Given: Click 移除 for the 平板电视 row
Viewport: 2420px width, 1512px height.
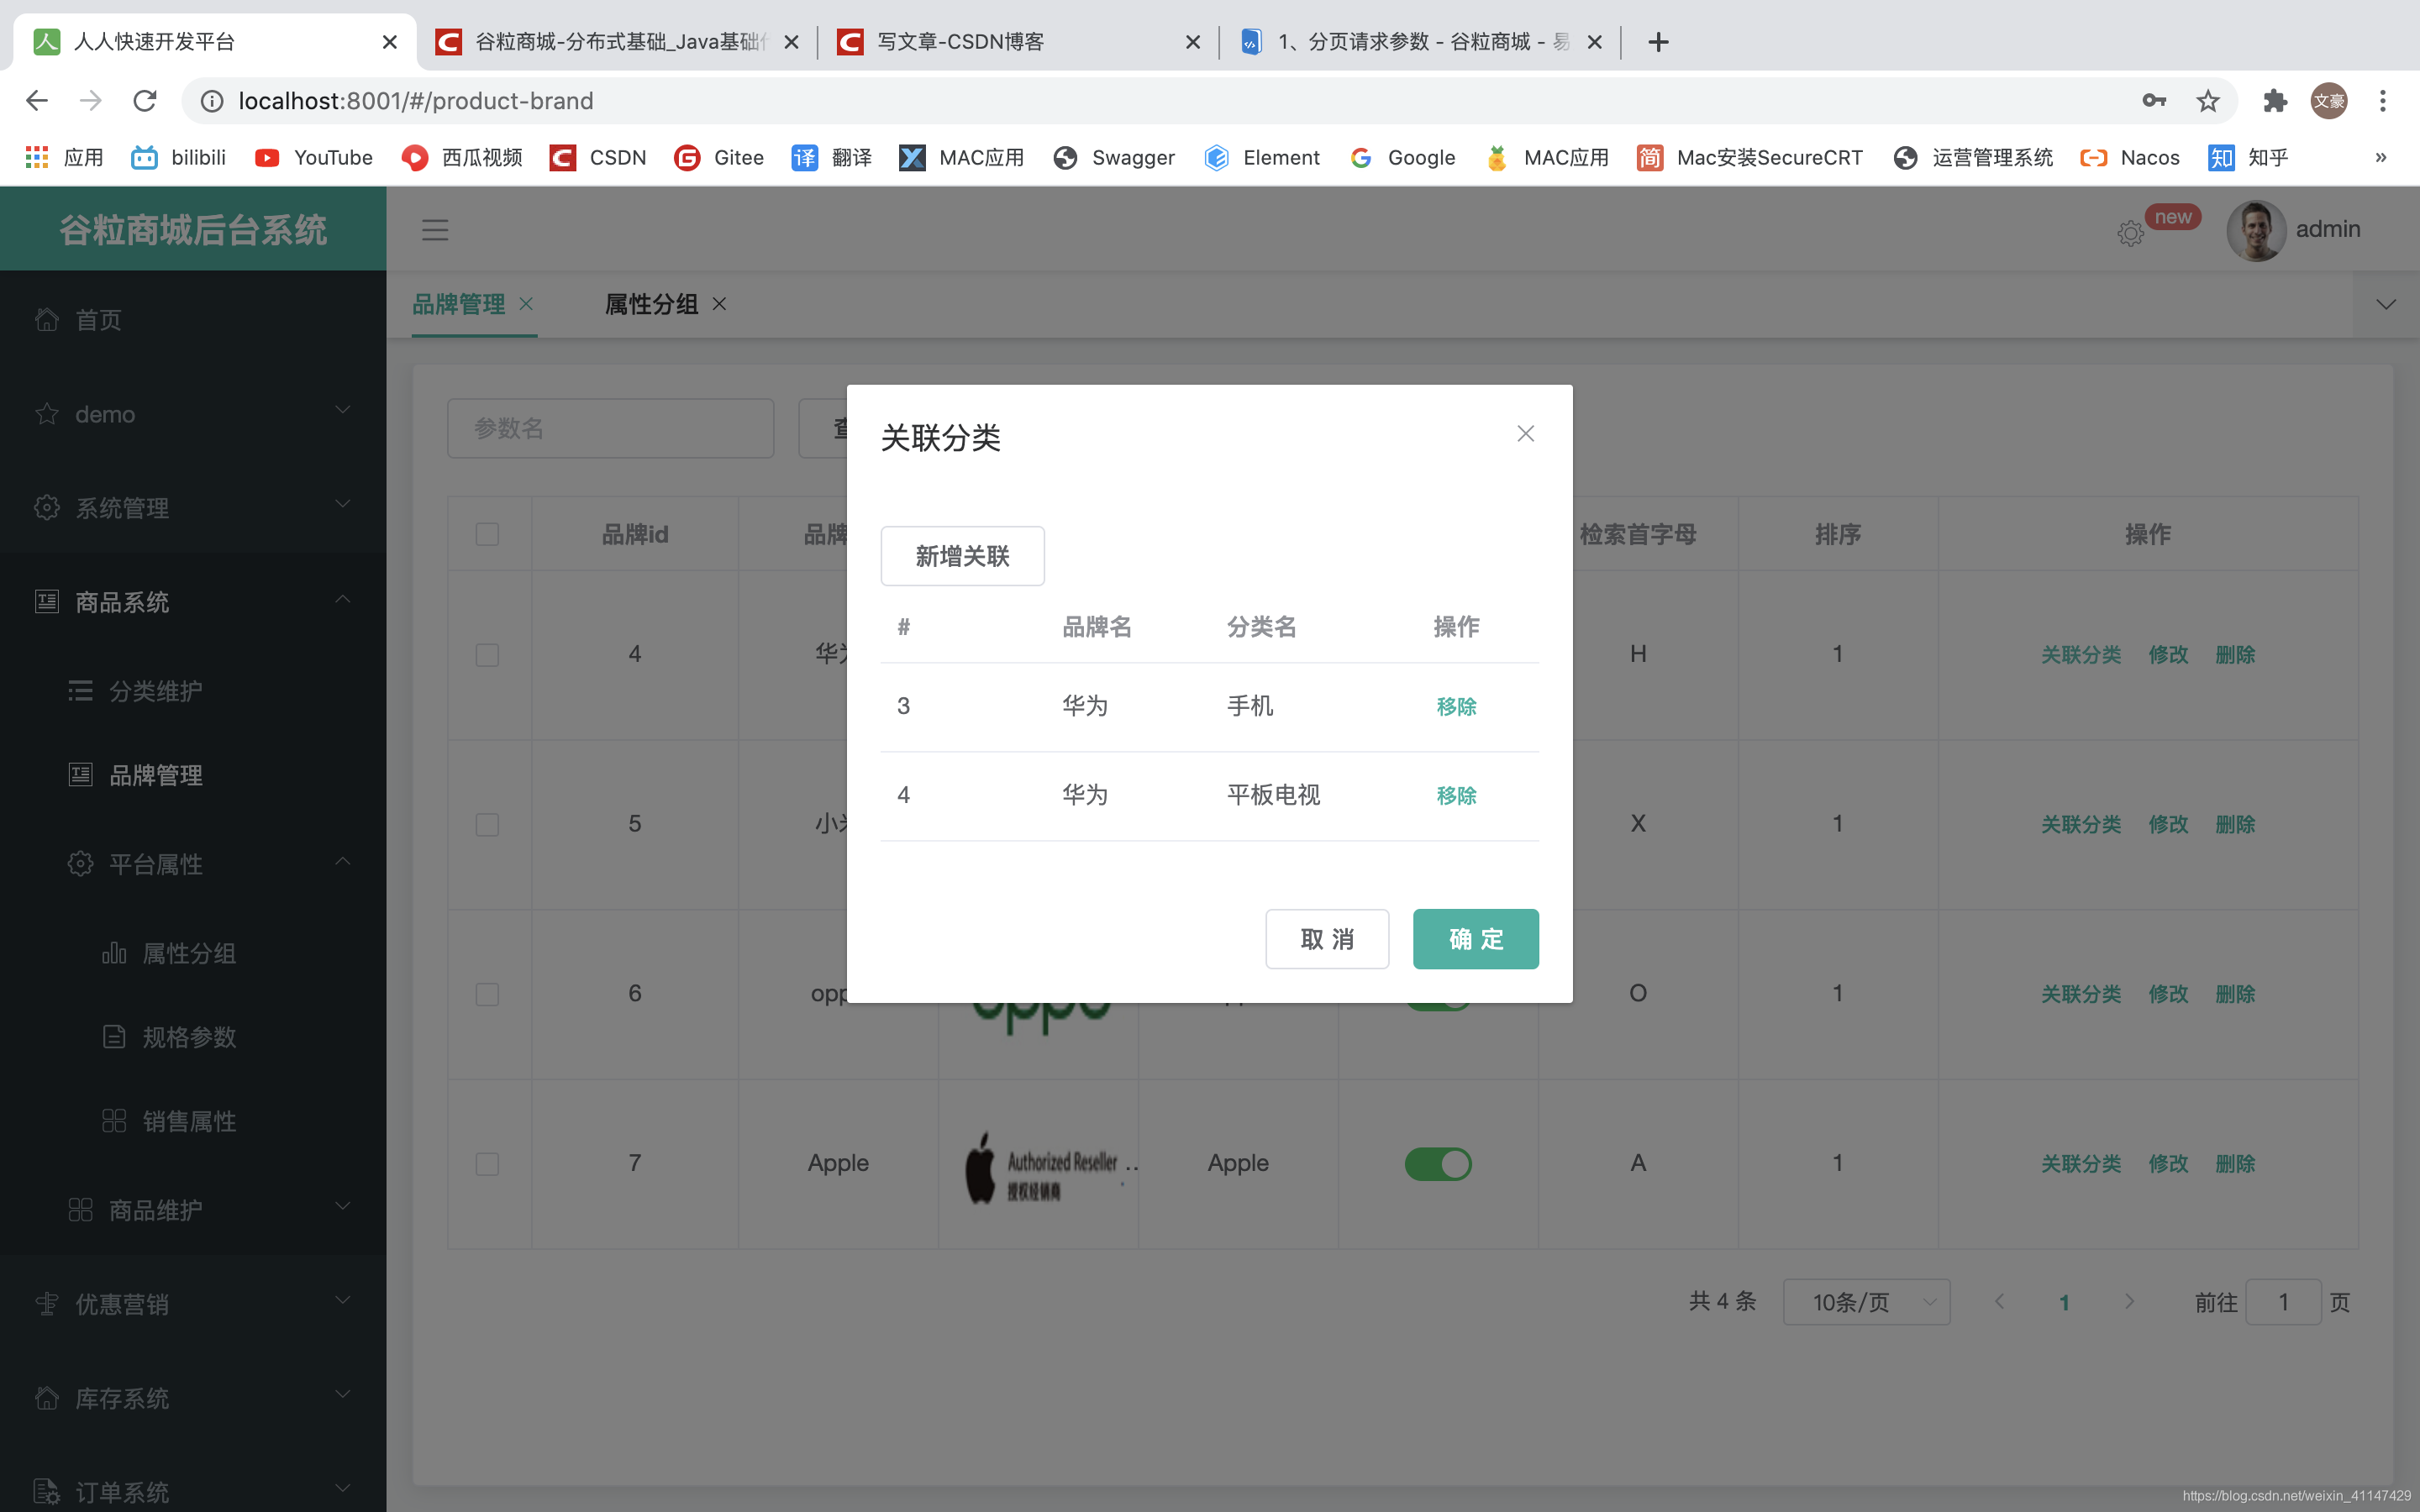Looking at the screenshot, I should pyautogui.click(x=1456, y=795).
